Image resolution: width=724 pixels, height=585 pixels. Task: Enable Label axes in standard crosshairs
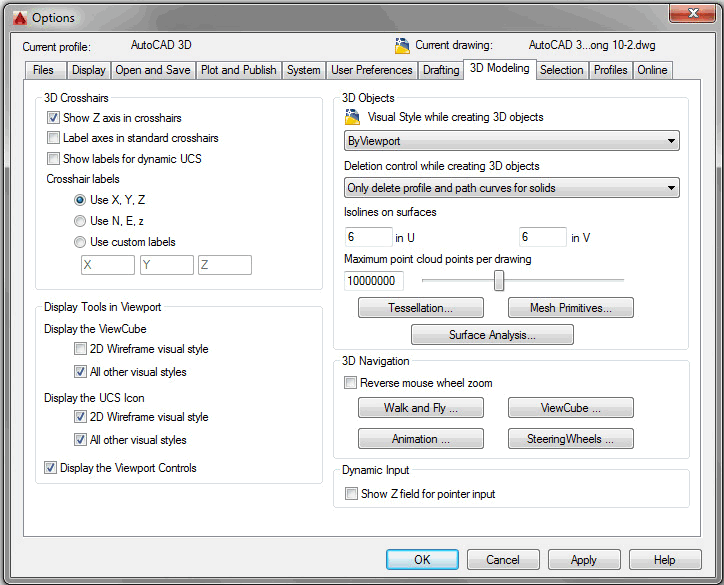[x=54, y=138]
